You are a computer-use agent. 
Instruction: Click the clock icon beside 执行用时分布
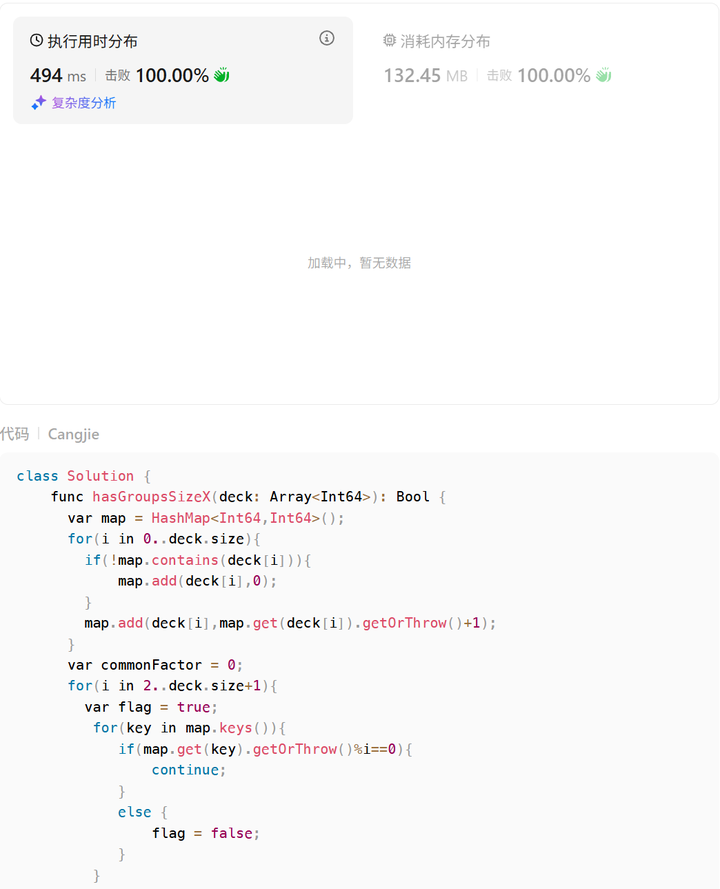[x=36, y=40]
